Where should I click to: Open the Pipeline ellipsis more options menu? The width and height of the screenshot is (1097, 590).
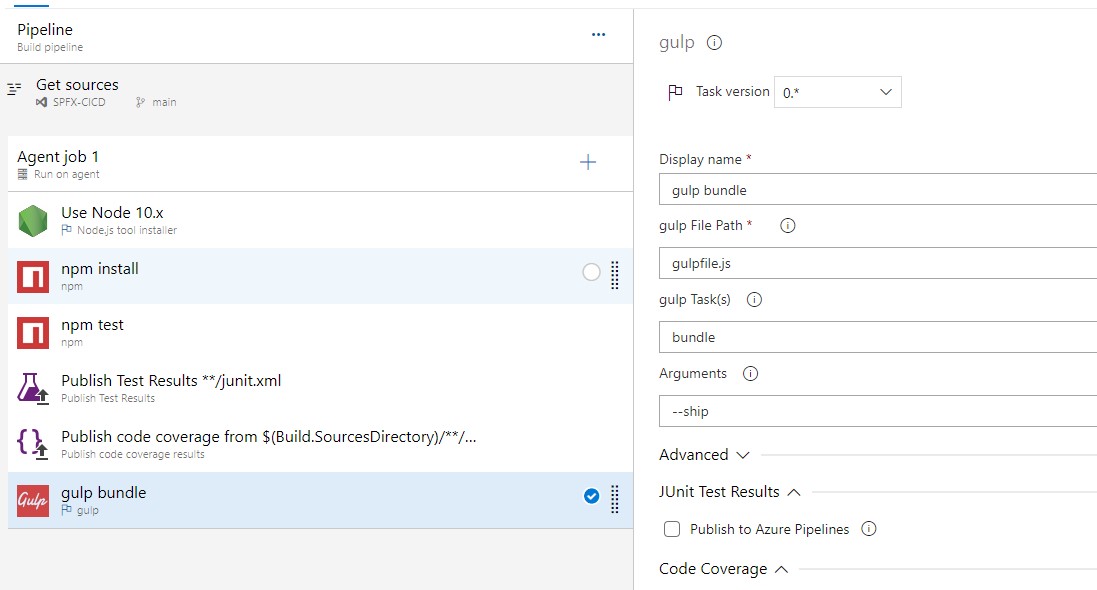click(598, 35)
